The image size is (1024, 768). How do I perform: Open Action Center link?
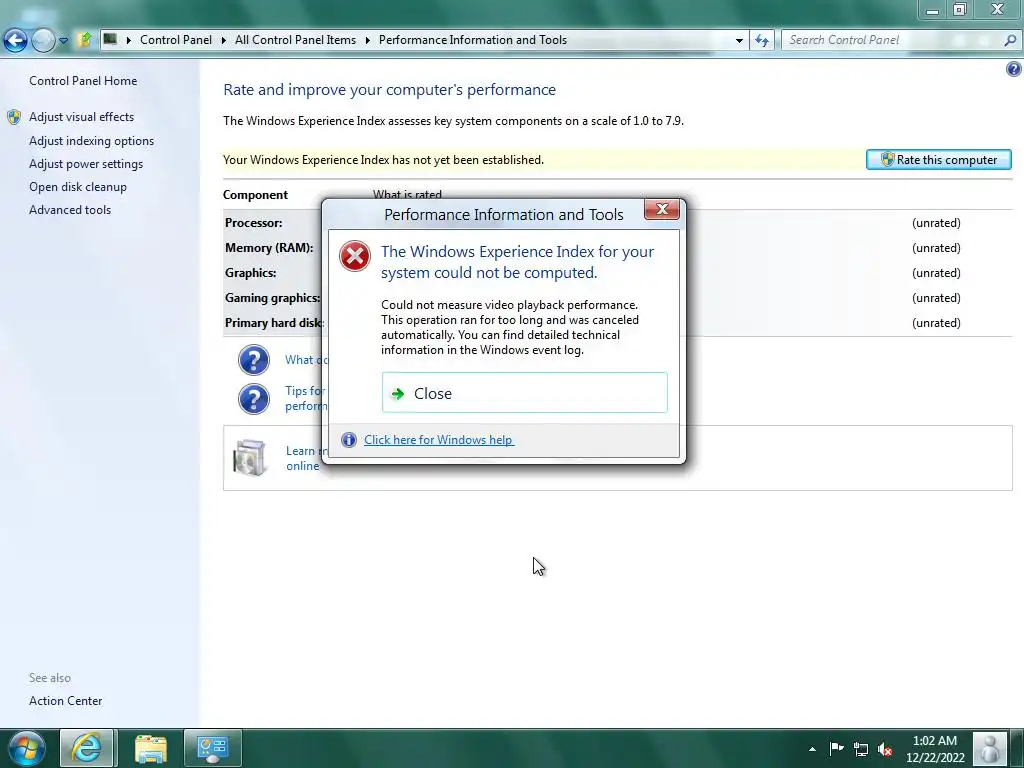(x=65, y=701)
